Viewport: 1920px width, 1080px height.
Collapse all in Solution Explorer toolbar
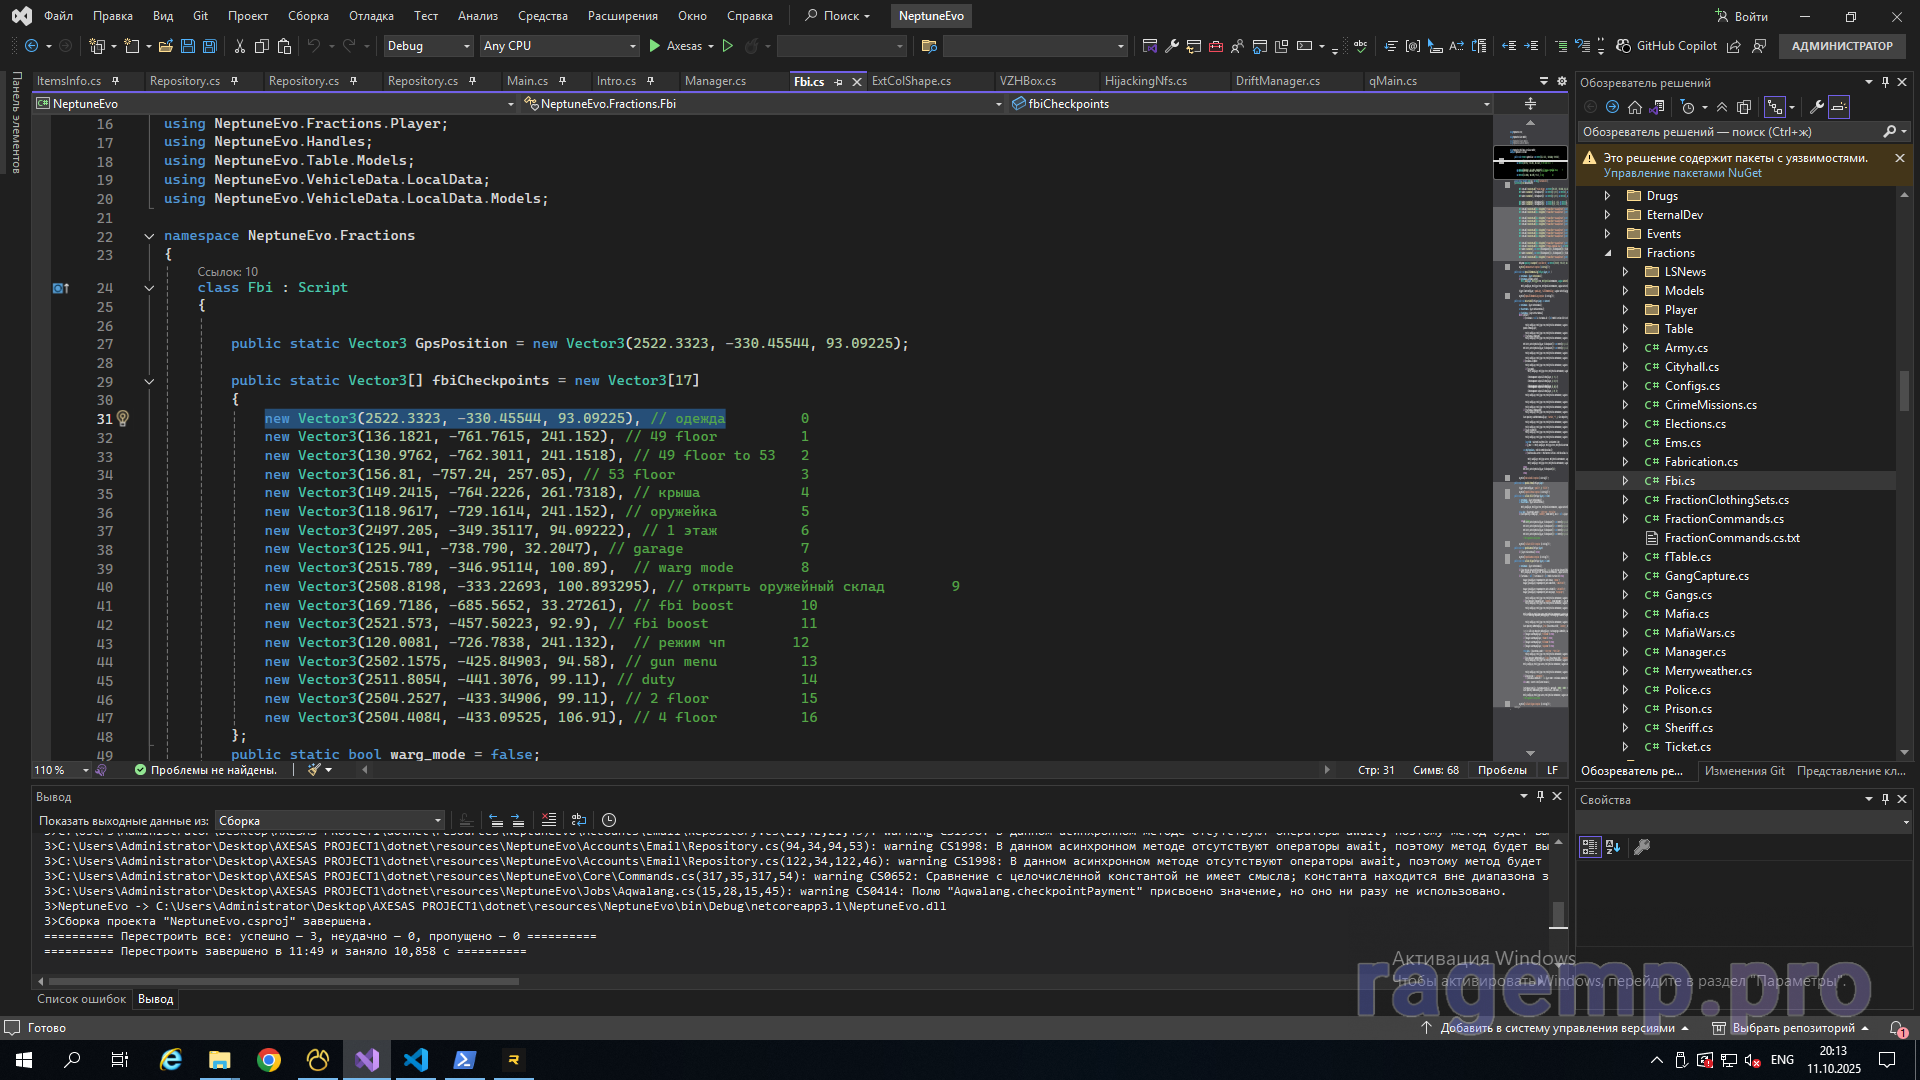[1722, 107]
